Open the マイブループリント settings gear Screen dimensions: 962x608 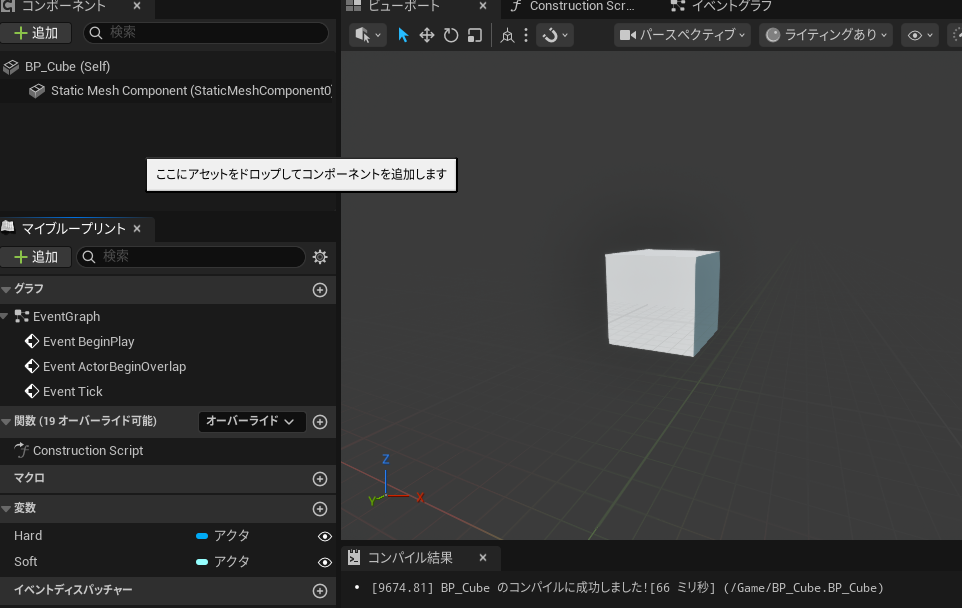tap(320, 256)
